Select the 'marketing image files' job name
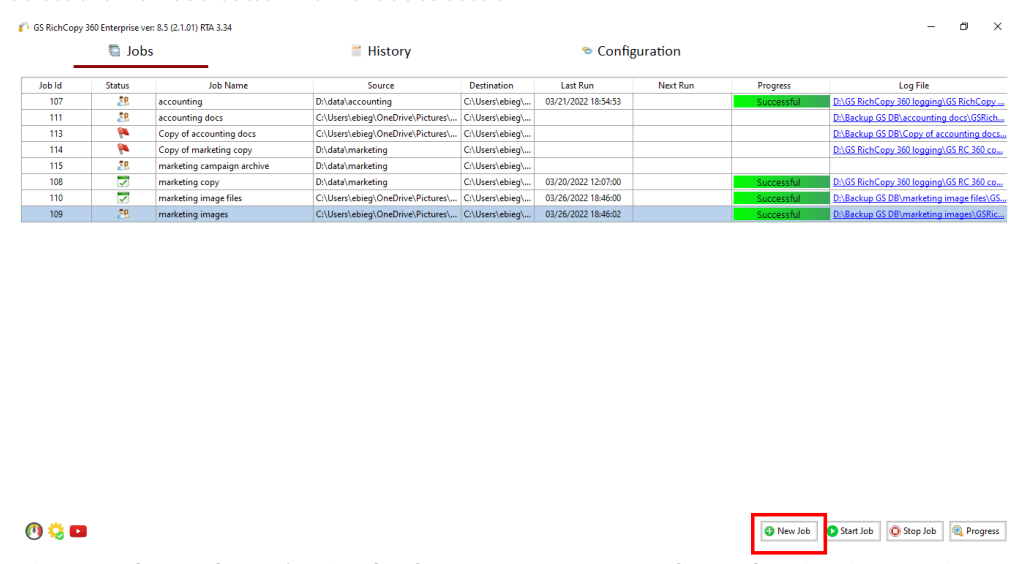Viewport: 1027px width, 564px height. [200, 198]
